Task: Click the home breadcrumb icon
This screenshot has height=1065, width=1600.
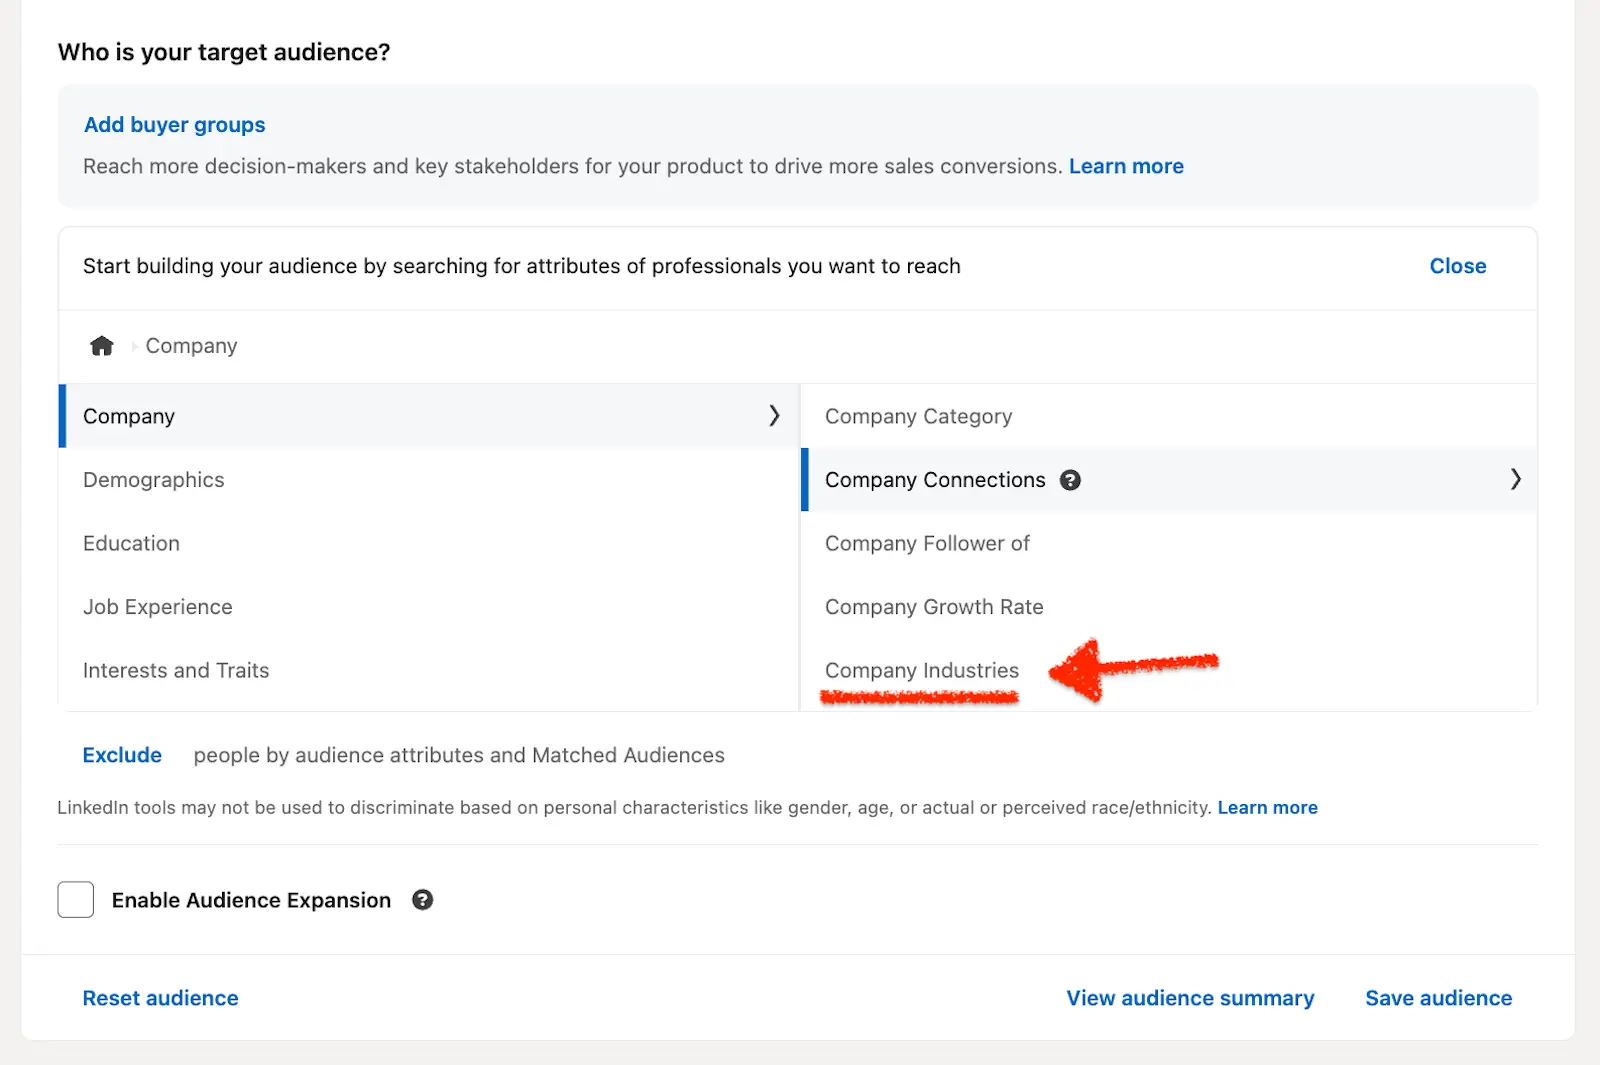Action: 101,346
